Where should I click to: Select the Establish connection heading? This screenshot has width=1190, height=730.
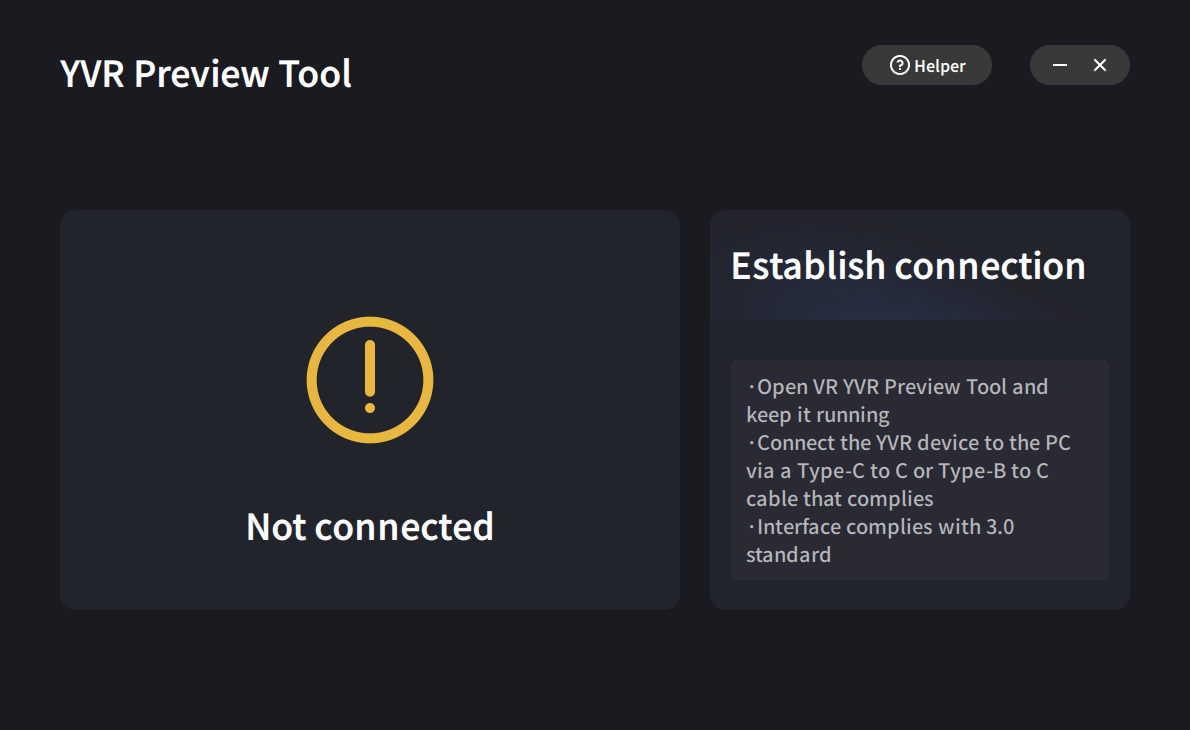pos(908,266)
